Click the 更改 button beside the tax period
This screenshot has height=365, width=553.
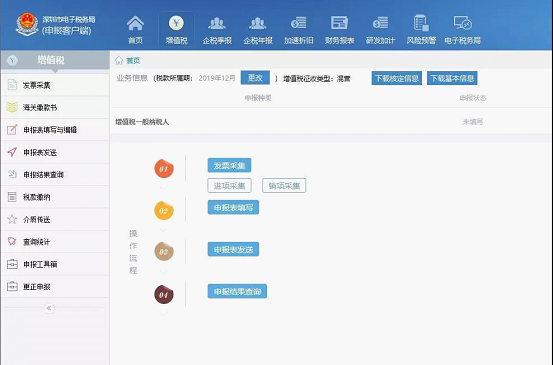255,78
